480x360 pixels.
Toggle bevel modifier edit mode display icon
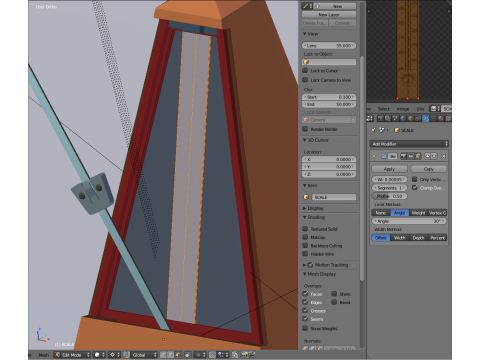click(x=418, y=156)
